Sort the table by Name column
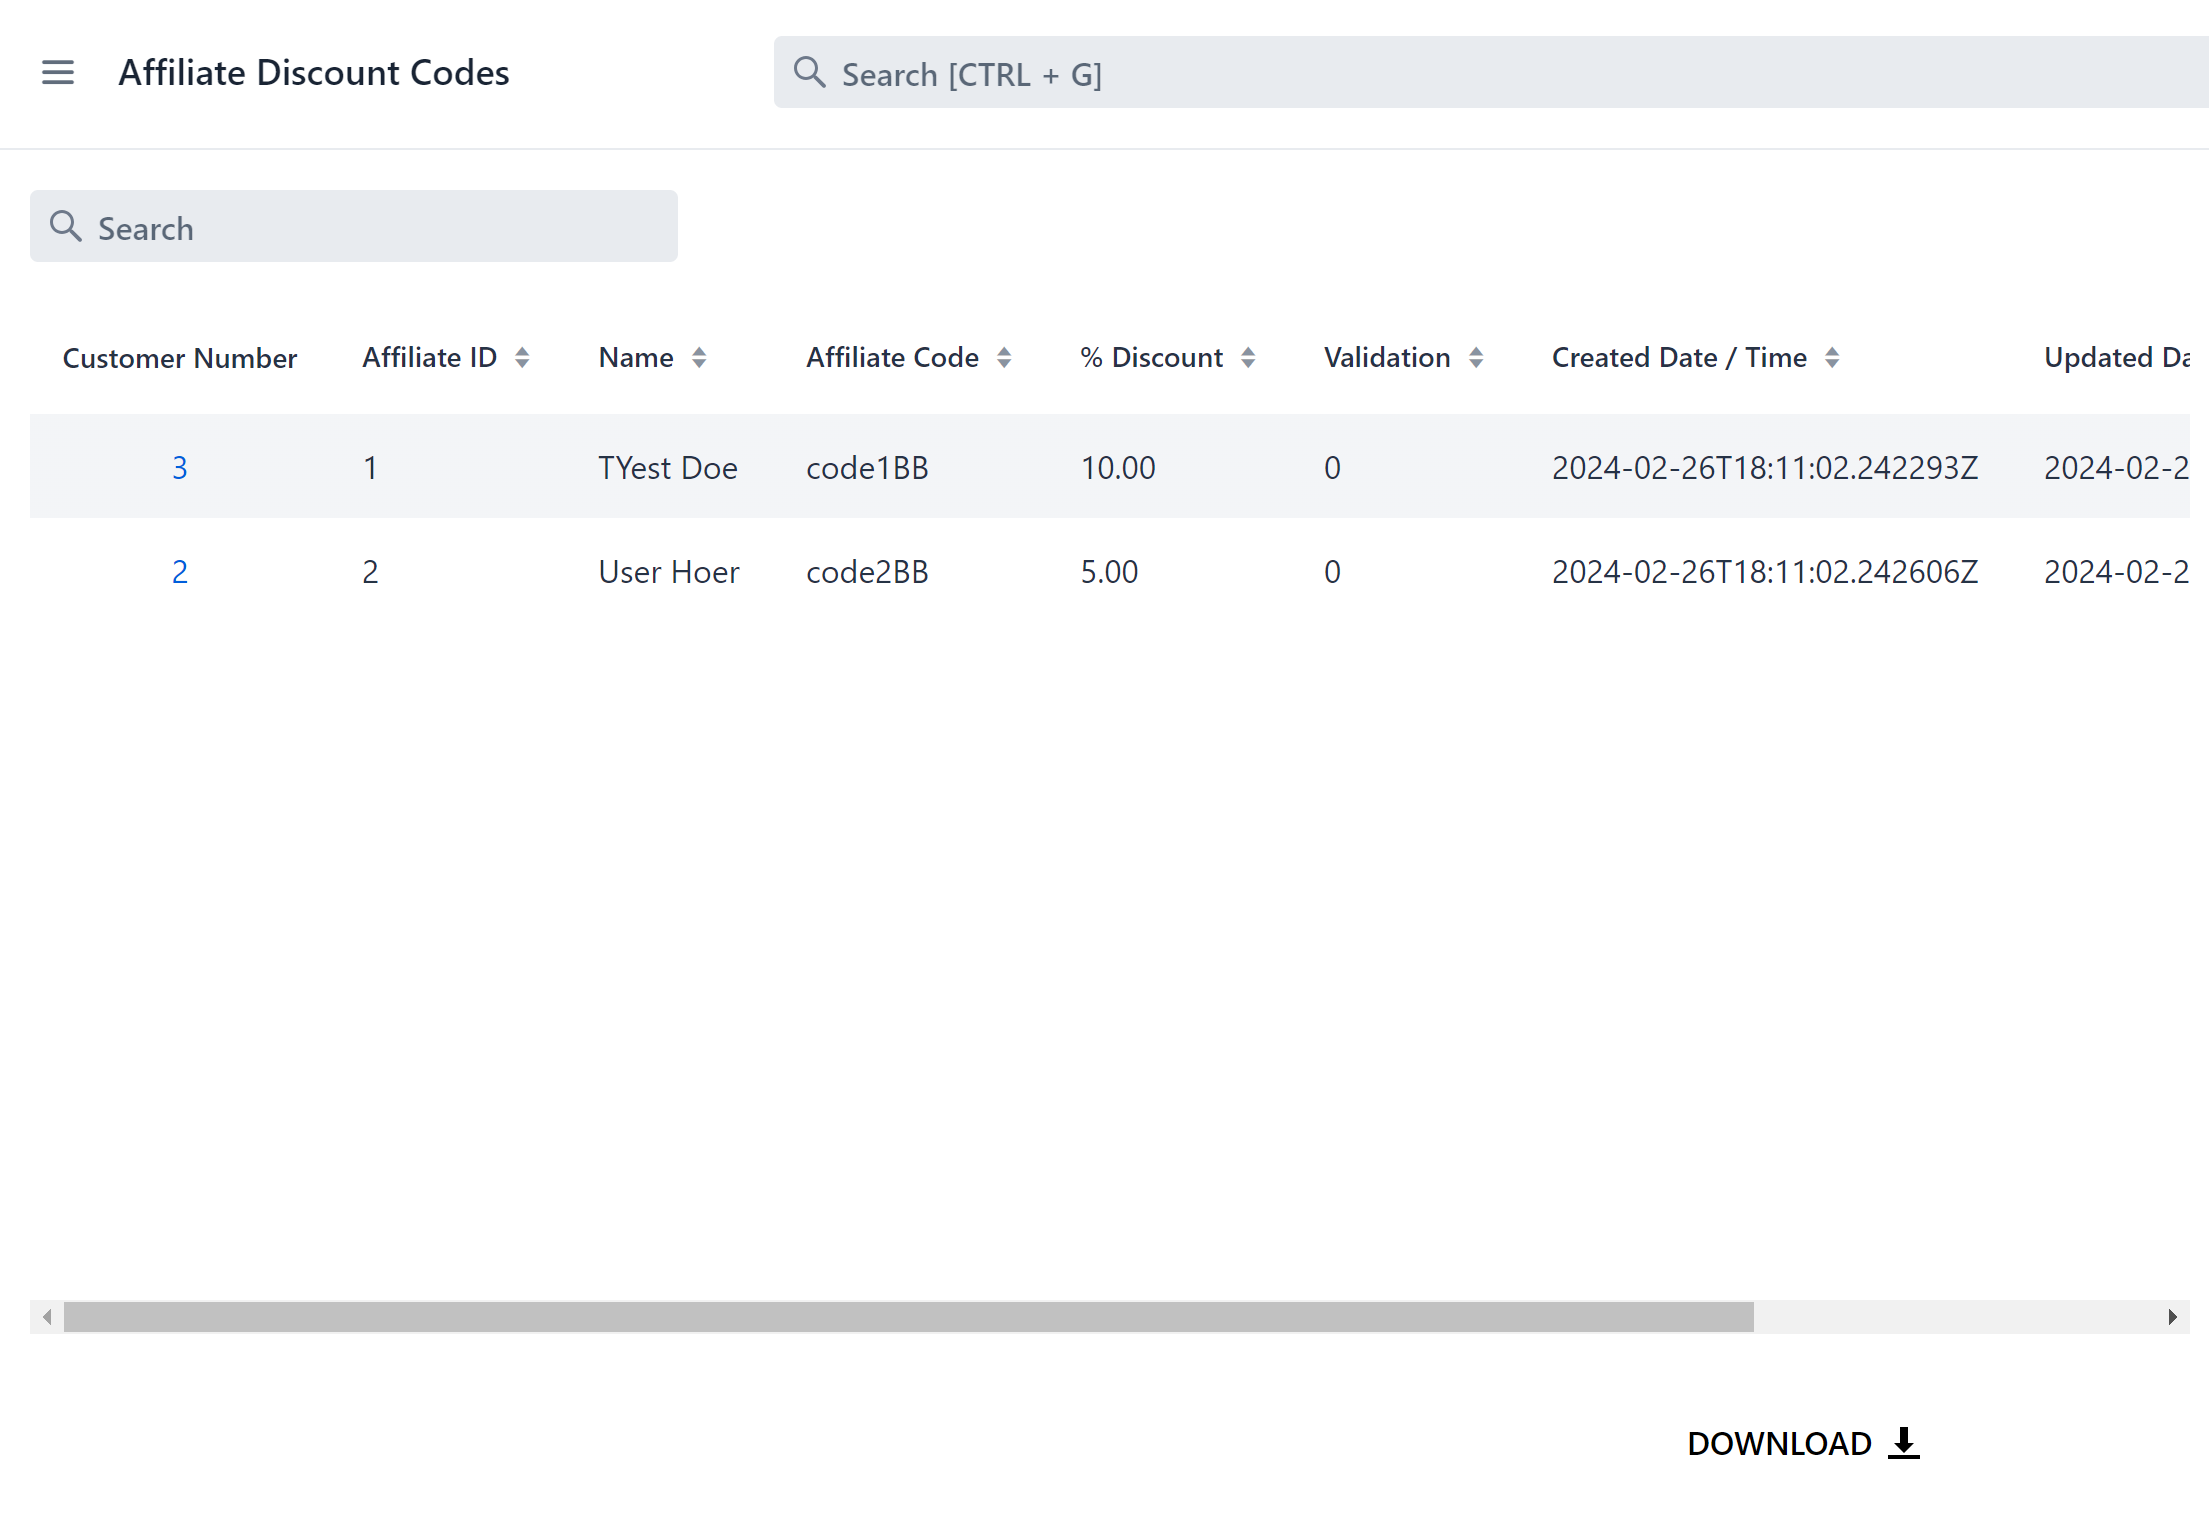Image resolution: width=2209 pixels, height=1540 pixels. [x=699, y=357]
